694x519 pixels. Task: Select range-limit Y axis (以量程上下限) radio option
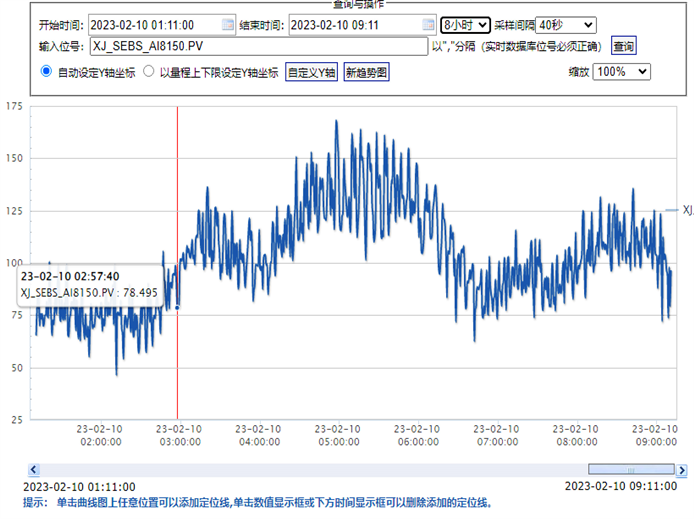[x=149, y=72]
